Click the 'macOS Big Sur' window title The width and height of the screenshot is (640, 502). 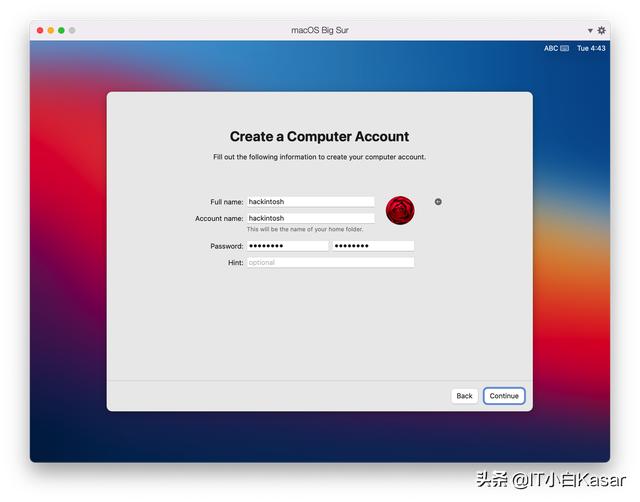[320, 30]
